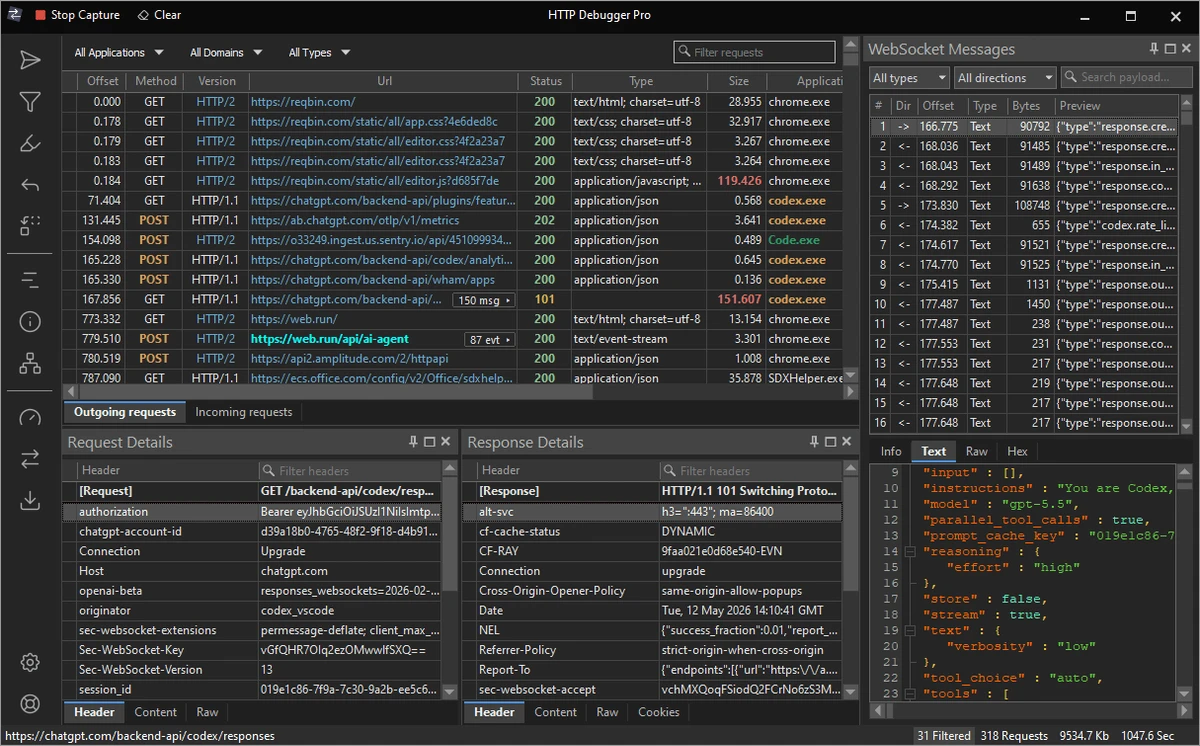The height and width of the screenshot is (746, 1200).
Task: Sort requests by Size column header
Action: (x=738, y=81)
